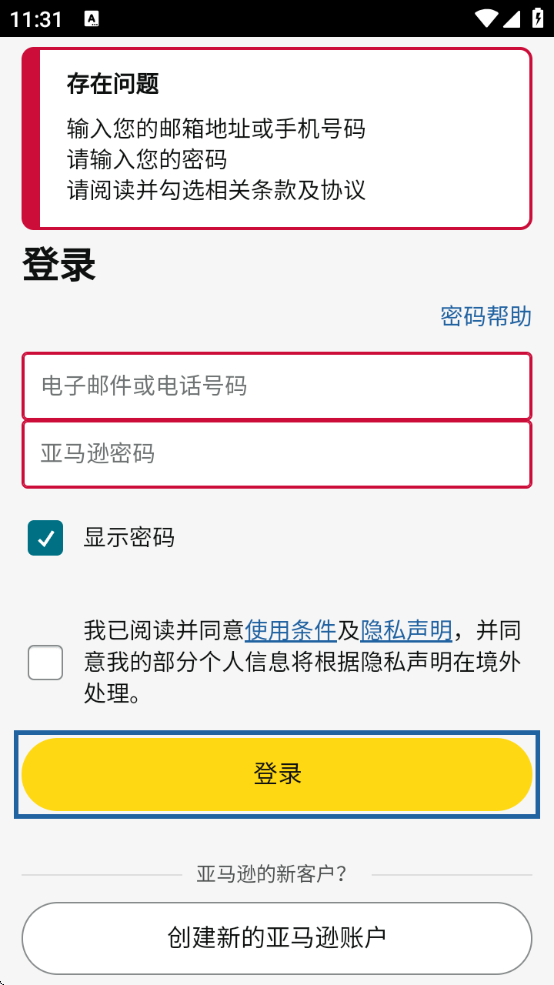Viewport: 554px width, 985px height.
Task: Open the 使用条件 link
Action: point(291,630)
